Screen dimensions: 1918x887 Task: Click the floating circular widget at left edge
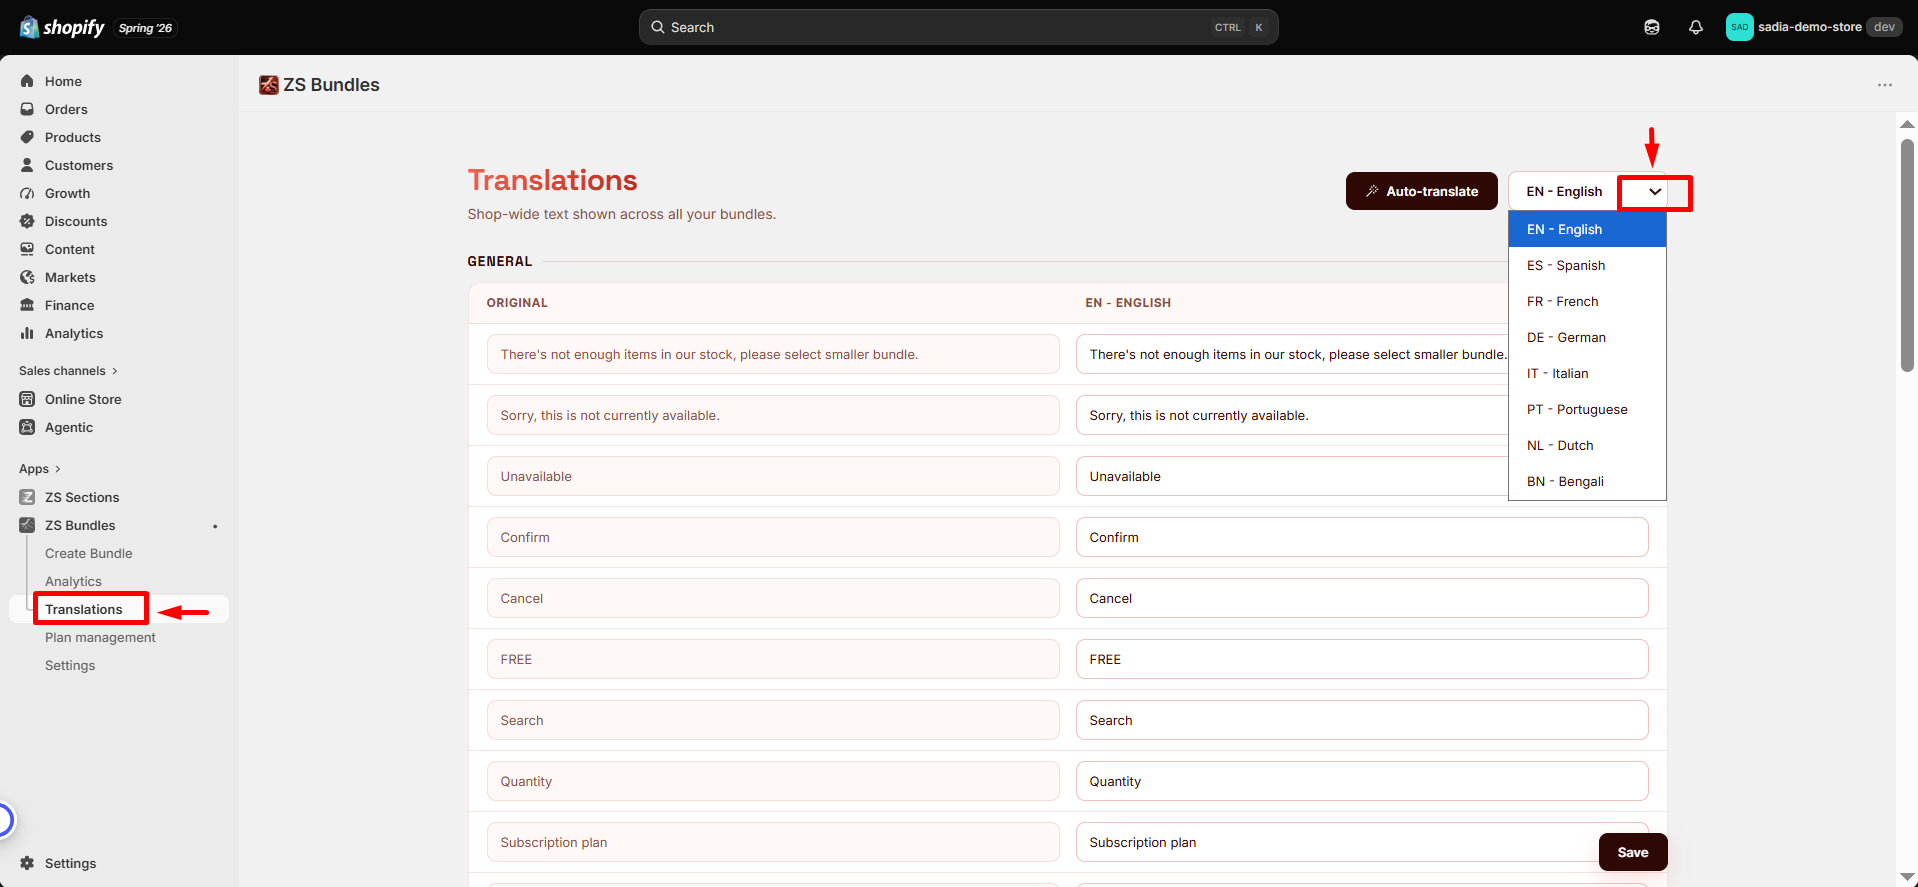(4, 820)
